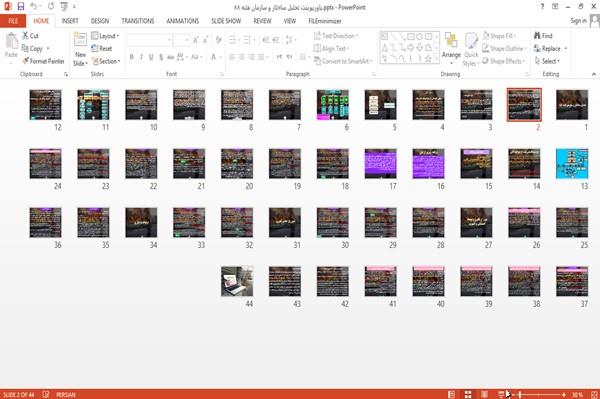
Task: Open the font name combo box
Action: pyautogui.click(x=149, y=39)
